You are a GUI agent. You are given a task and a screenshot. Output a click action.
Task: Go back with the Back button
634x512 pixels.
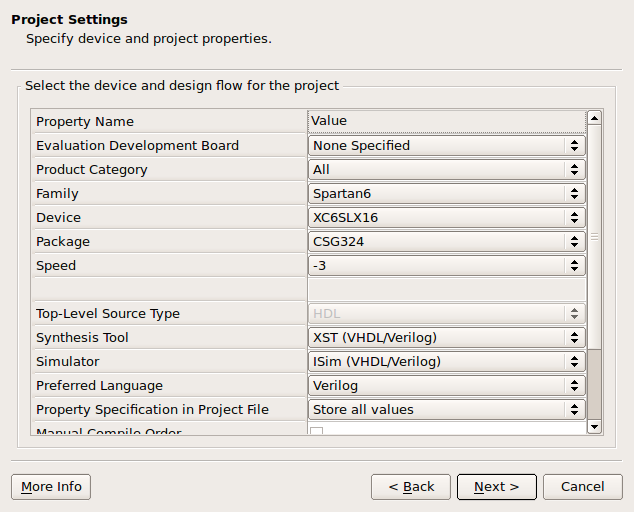411,487
